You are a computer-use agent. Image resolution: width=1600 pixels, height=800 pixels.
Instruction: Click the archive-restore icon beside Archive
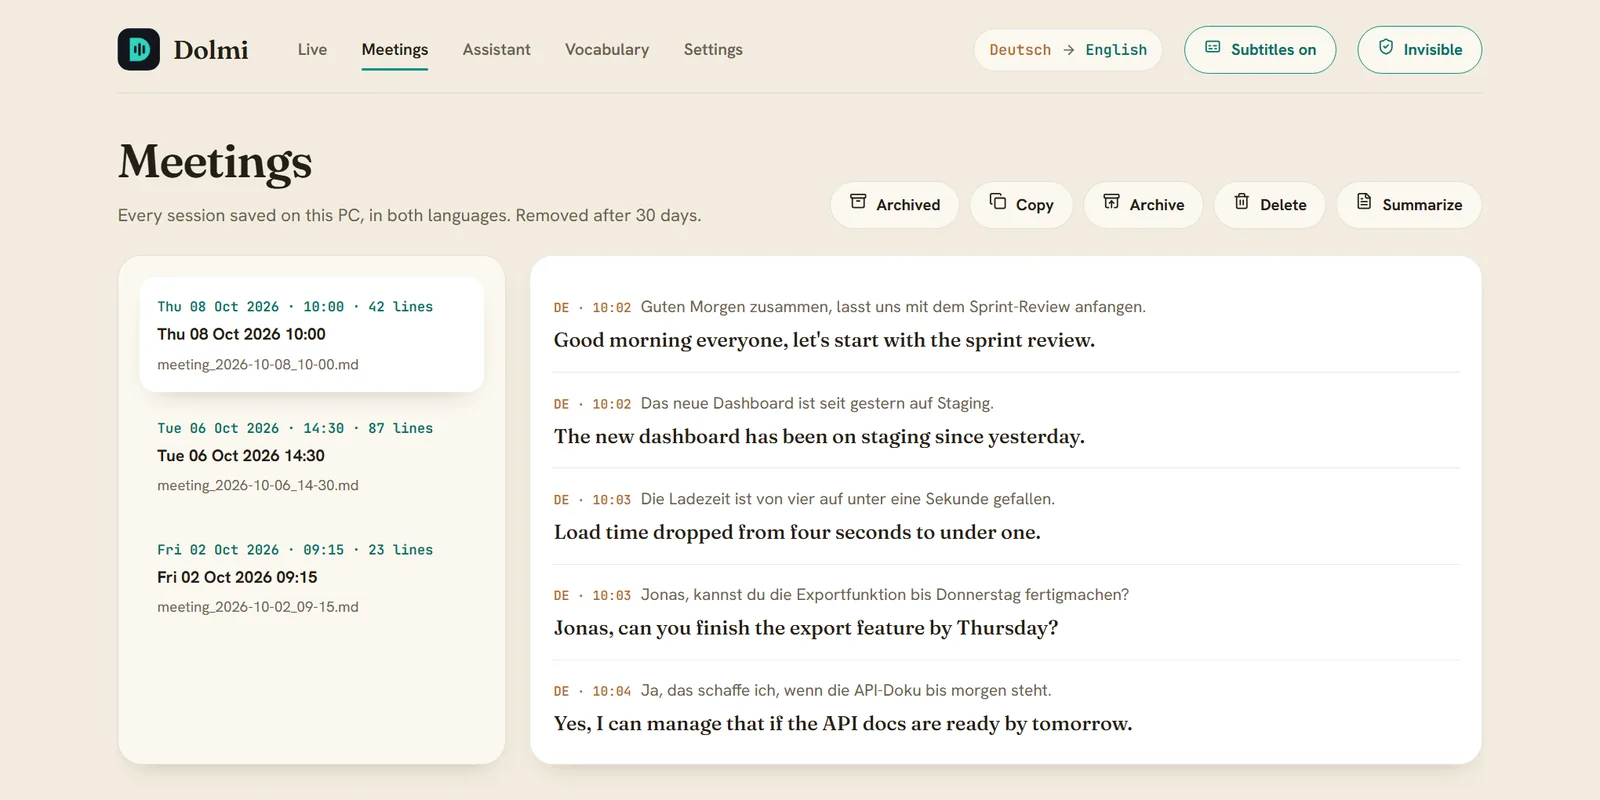(x=1111, y=201)
